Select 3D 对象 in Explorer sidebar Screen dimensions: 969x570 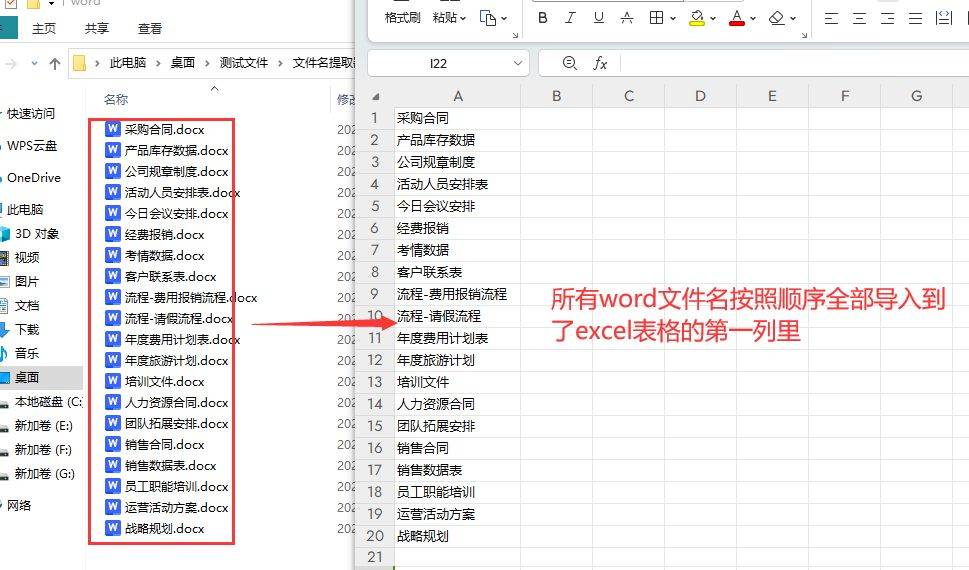coord(37,234)
